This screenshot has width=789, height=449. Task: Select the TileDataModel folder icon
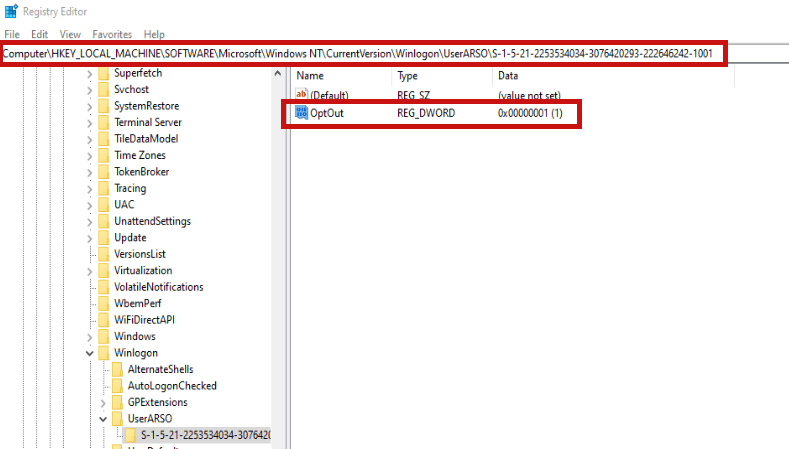tap(104, 139)
